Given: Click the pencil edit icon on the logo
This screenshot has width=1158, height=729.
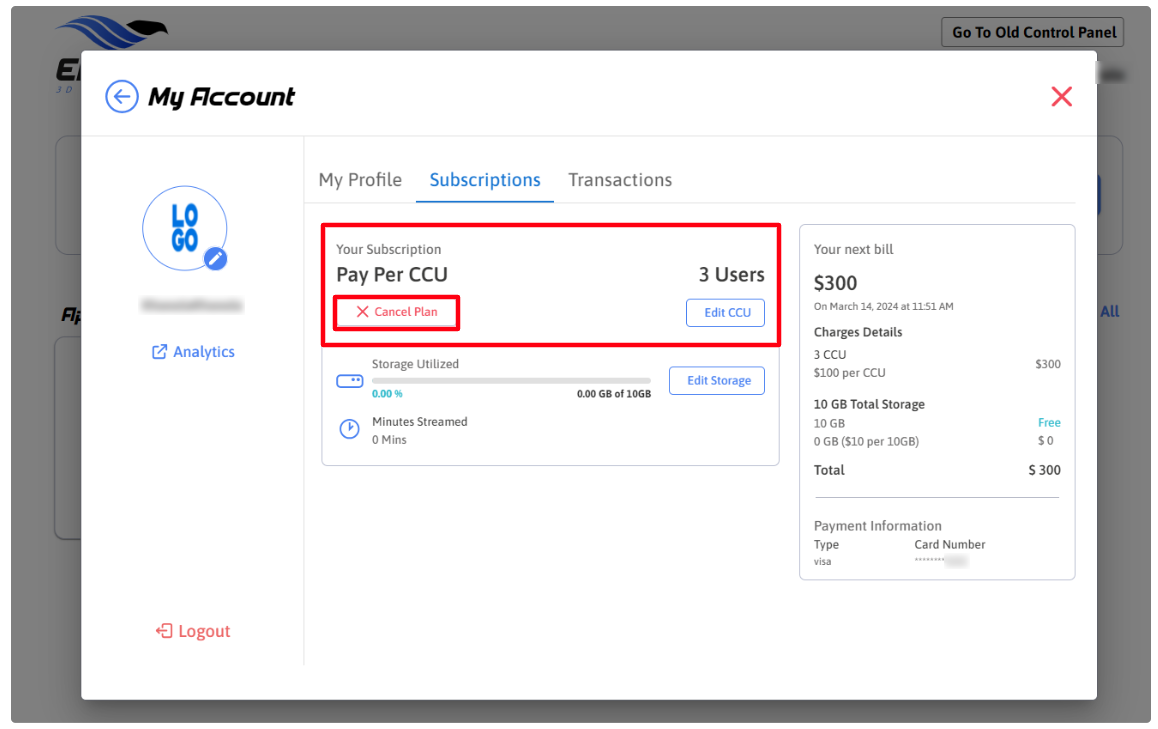Looking at the screenshot, I should pos(215,259).
